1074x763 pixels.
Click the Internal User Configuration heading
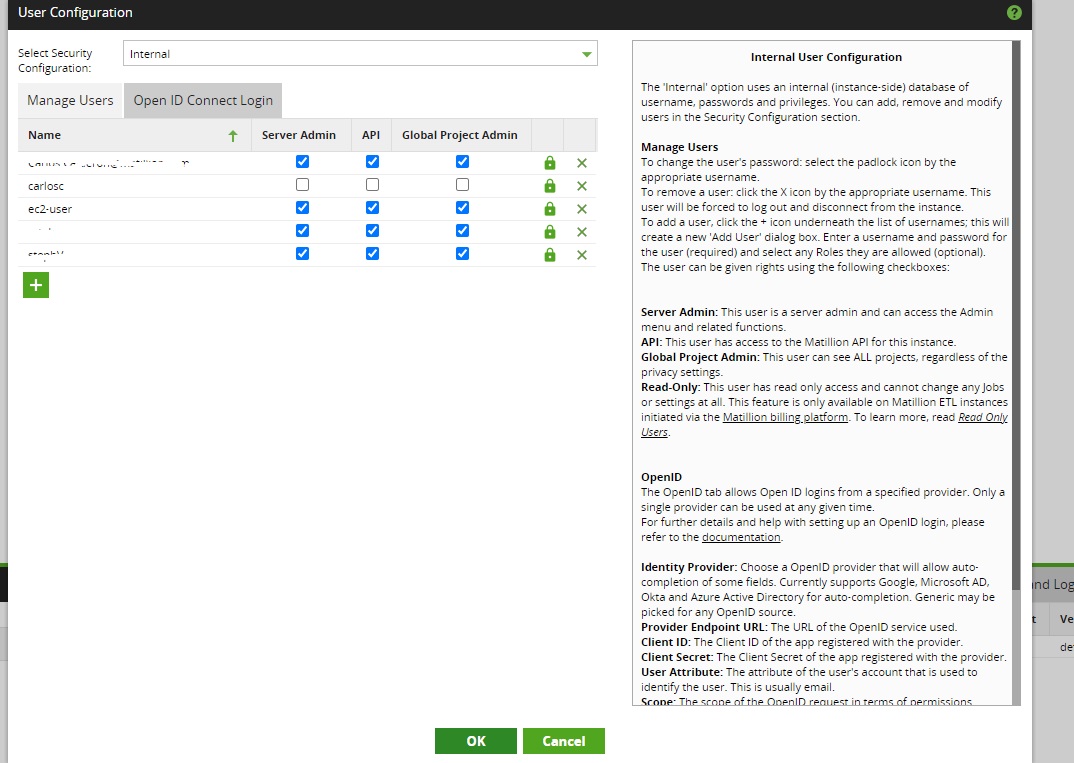coord(826,57)
